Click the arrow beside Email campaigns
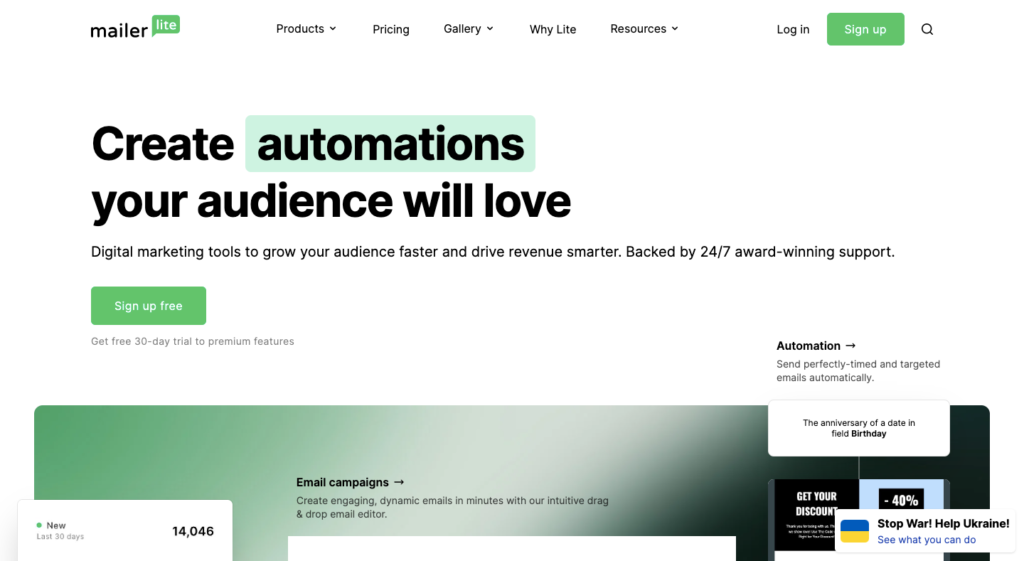This screenshot has width=1024, height=561. coord(399,482)
